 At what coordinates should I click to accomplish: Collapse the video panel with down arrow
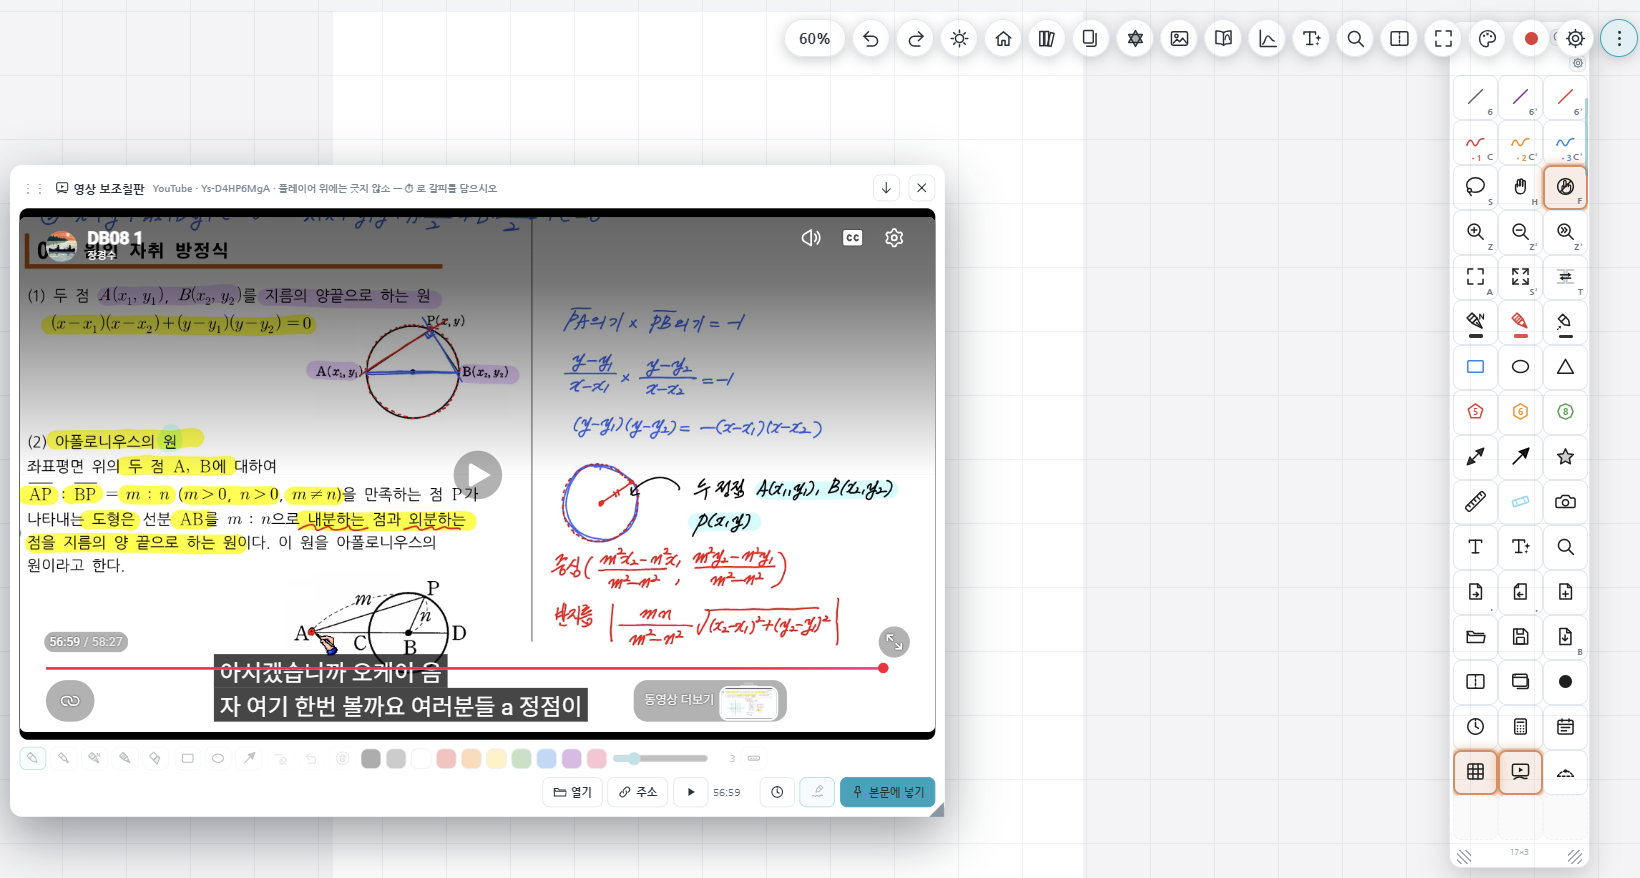click(886, 188)
